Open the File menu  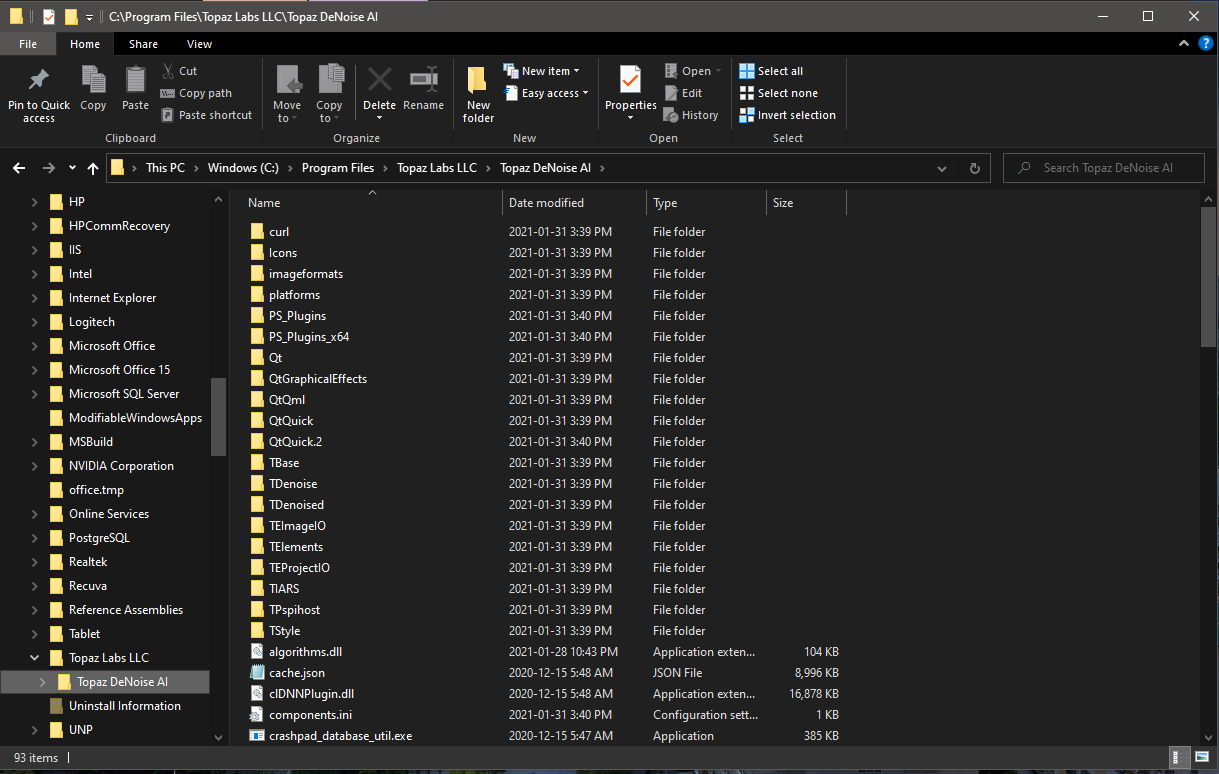tap(28, 44)
